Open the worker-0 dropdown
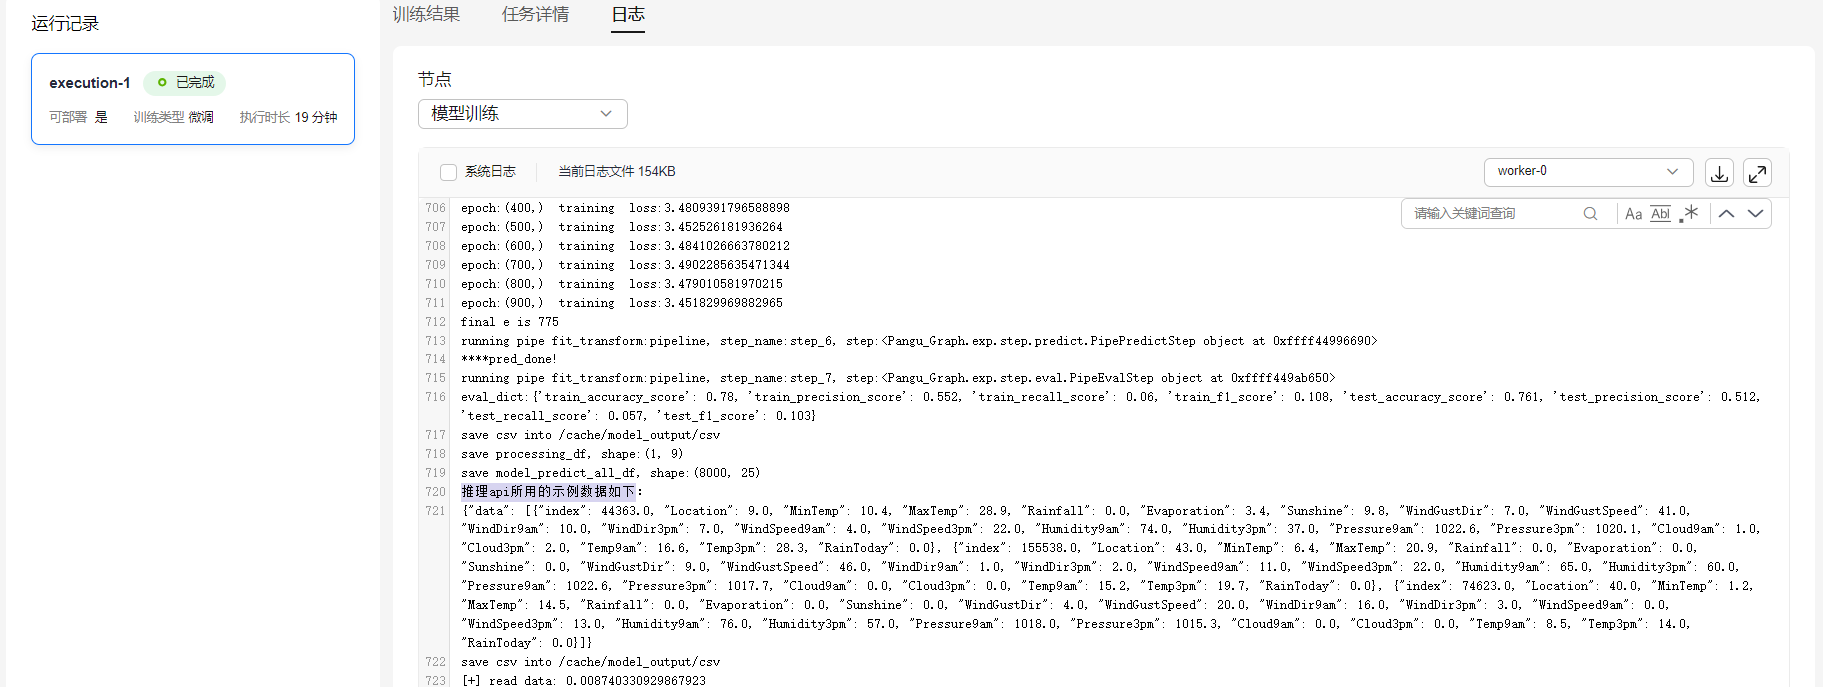The height and width of the screenshot is (687, 1823). [1587, 171]
